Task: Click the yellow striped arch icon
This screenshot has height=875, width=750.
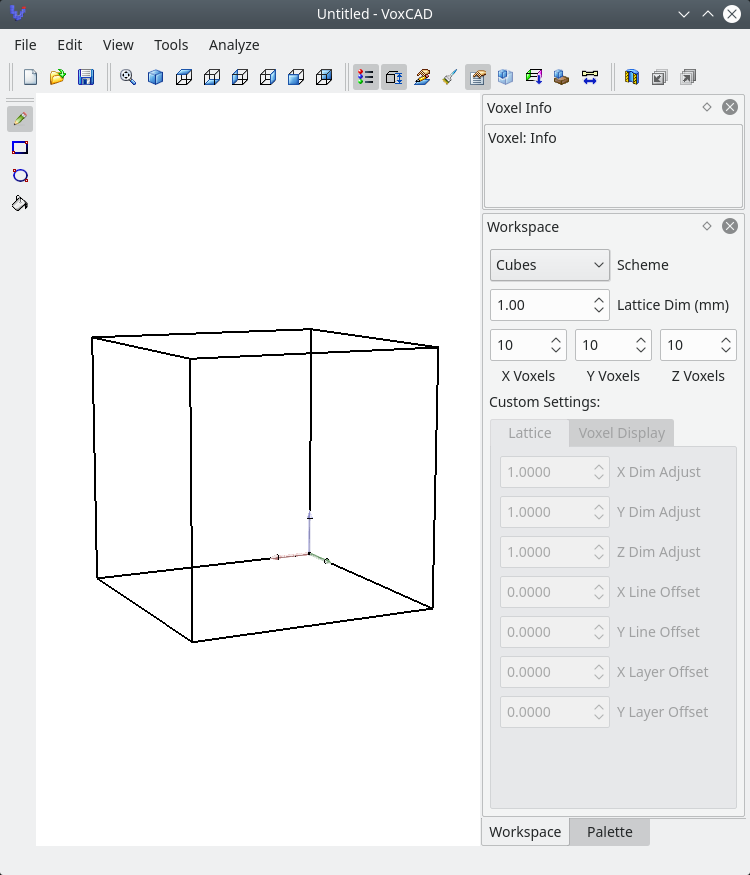Action: [632, 77]
